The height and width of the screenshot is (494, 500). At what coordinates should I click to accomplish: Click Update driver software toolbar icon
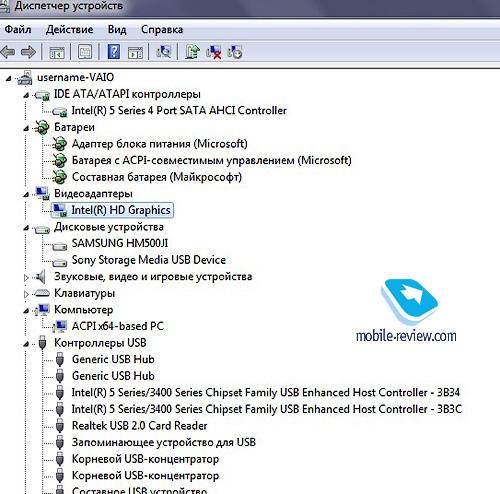tap(192, 52)
